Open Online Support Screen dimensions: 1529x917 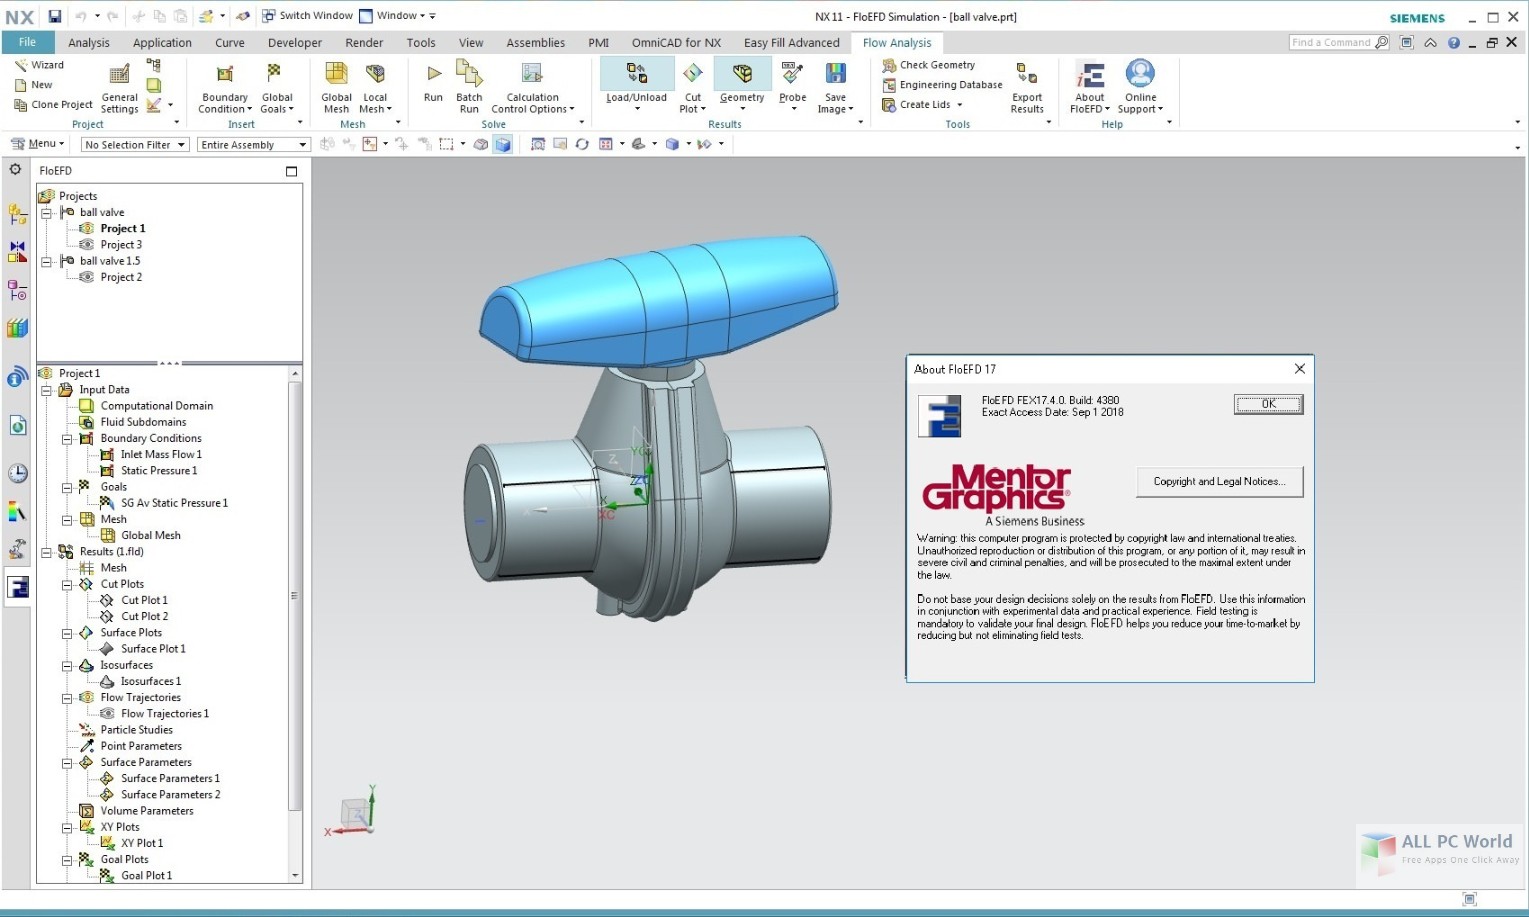pos(1140,89)
